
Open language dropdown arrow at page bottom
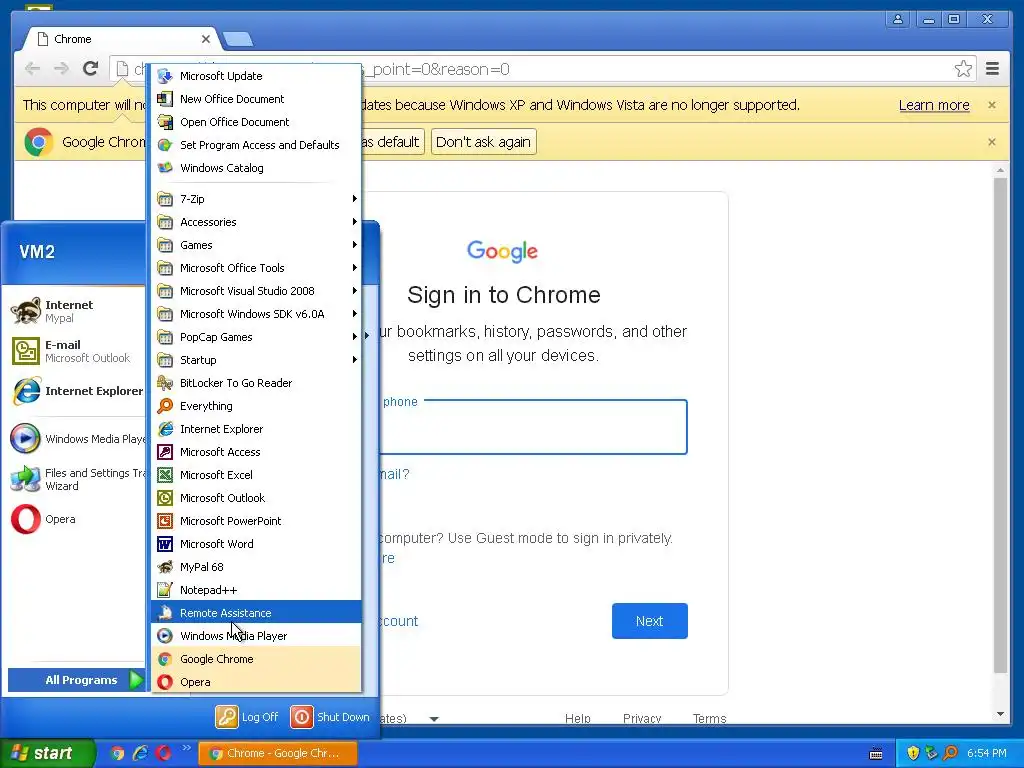[434, 719]
